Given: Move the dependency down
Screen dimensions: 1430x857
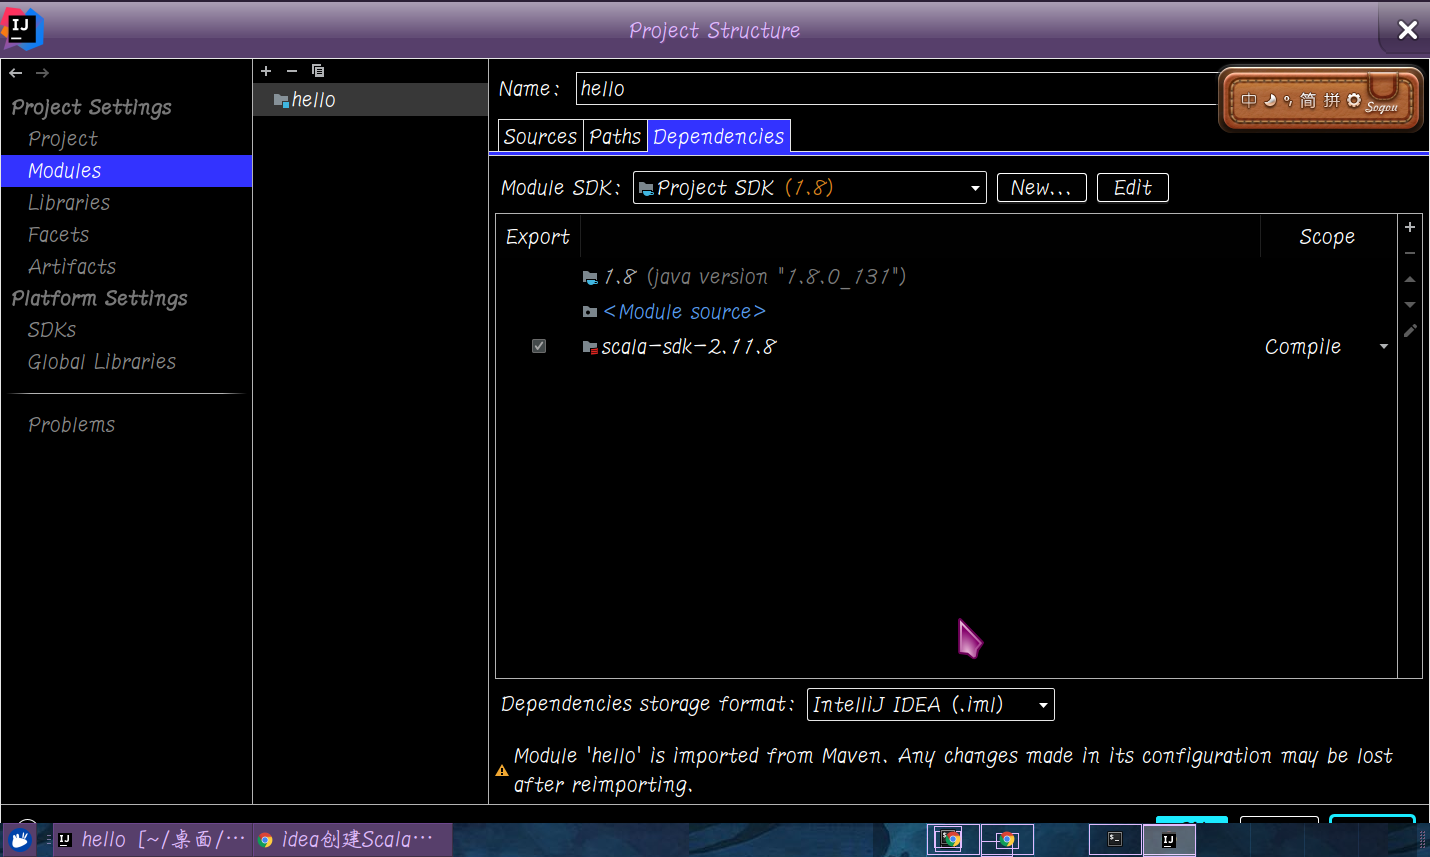Looking at the screenshot, I should [x=1410, y=305].
